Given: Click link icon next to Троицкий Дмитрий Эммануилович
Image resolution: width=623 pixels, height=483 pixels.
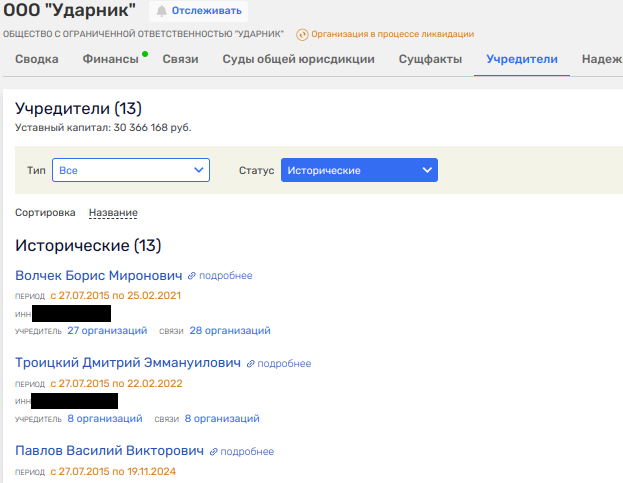Looking at the screenshot, I should 250,364.
